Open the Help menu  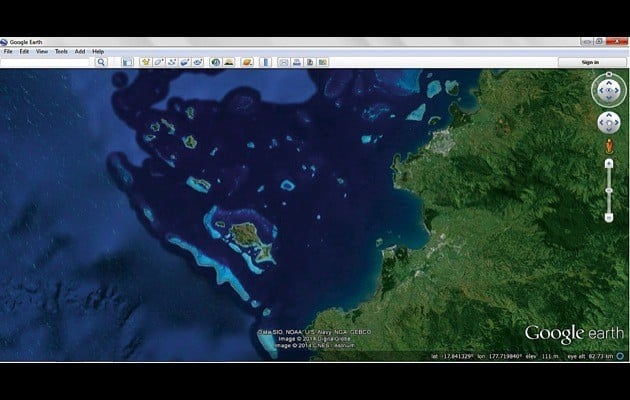coord(98,51)
